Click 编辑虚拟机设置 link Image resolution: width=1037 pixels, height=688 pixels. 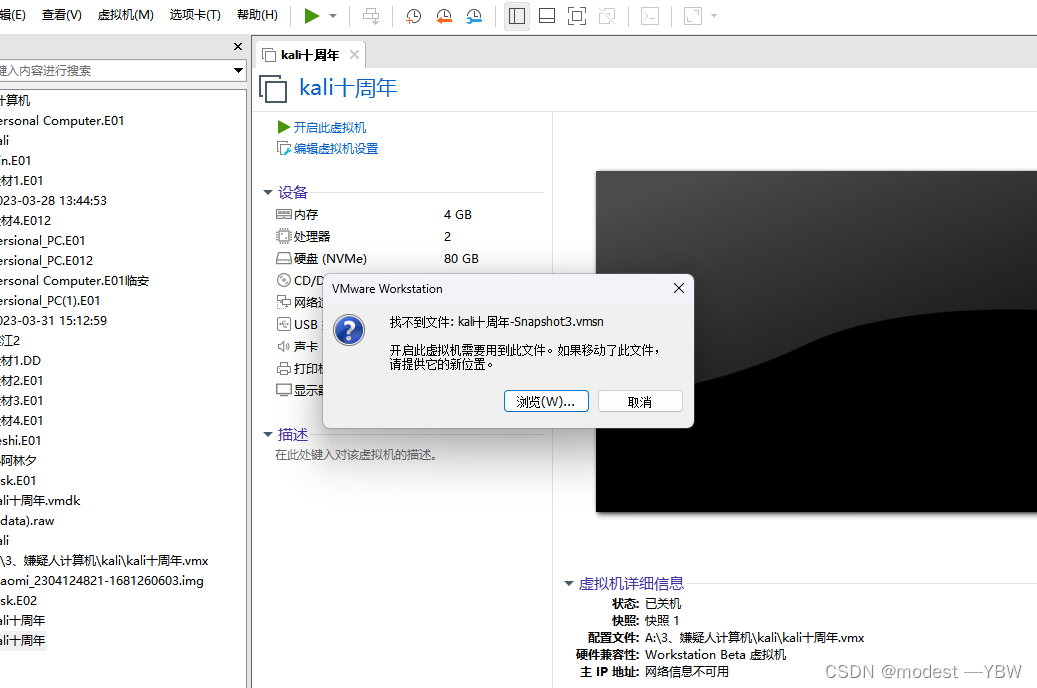[335, 149]
